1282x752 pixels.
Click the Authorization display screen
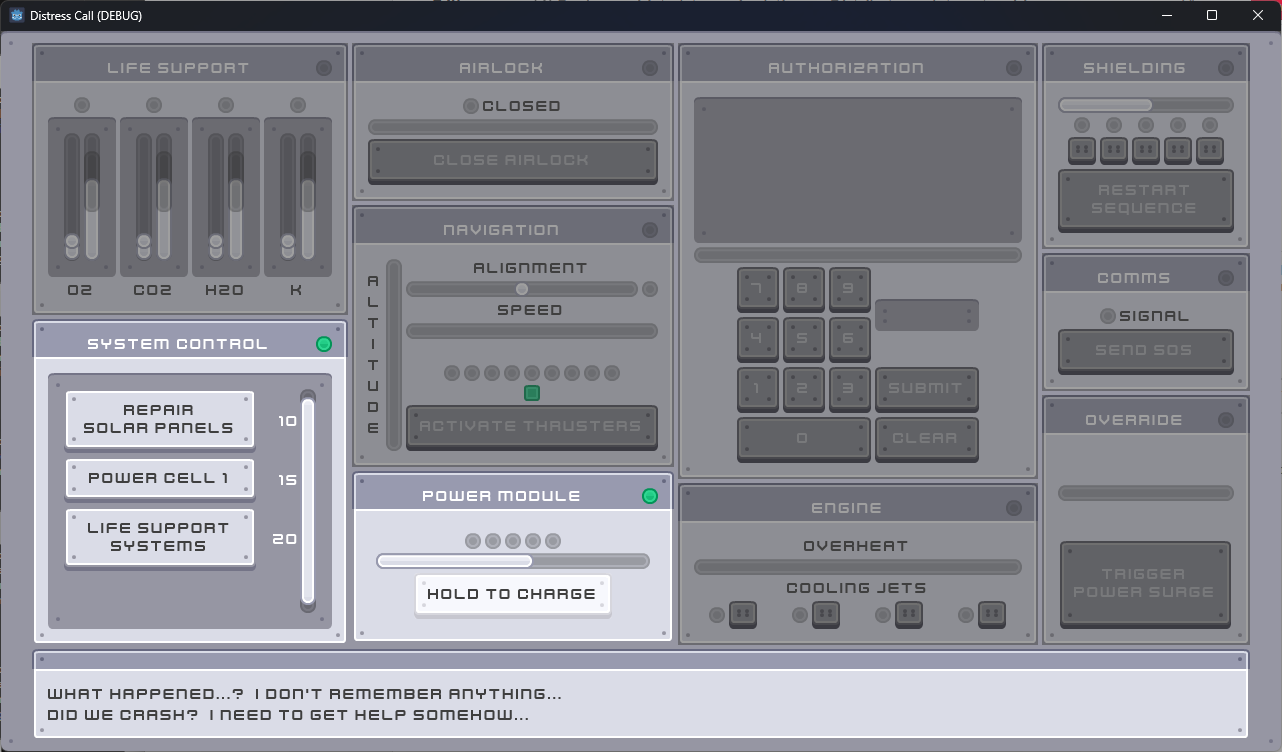pyautogui.click(x=858, y=170)
